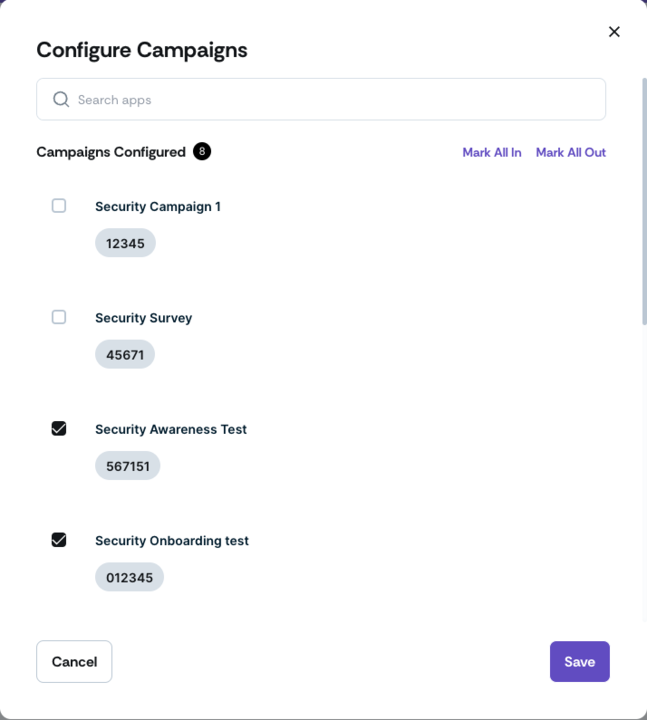This screenshot has width=647, height=720.
Task: Click the campaigns configured count badge
Action: (202, 152)
